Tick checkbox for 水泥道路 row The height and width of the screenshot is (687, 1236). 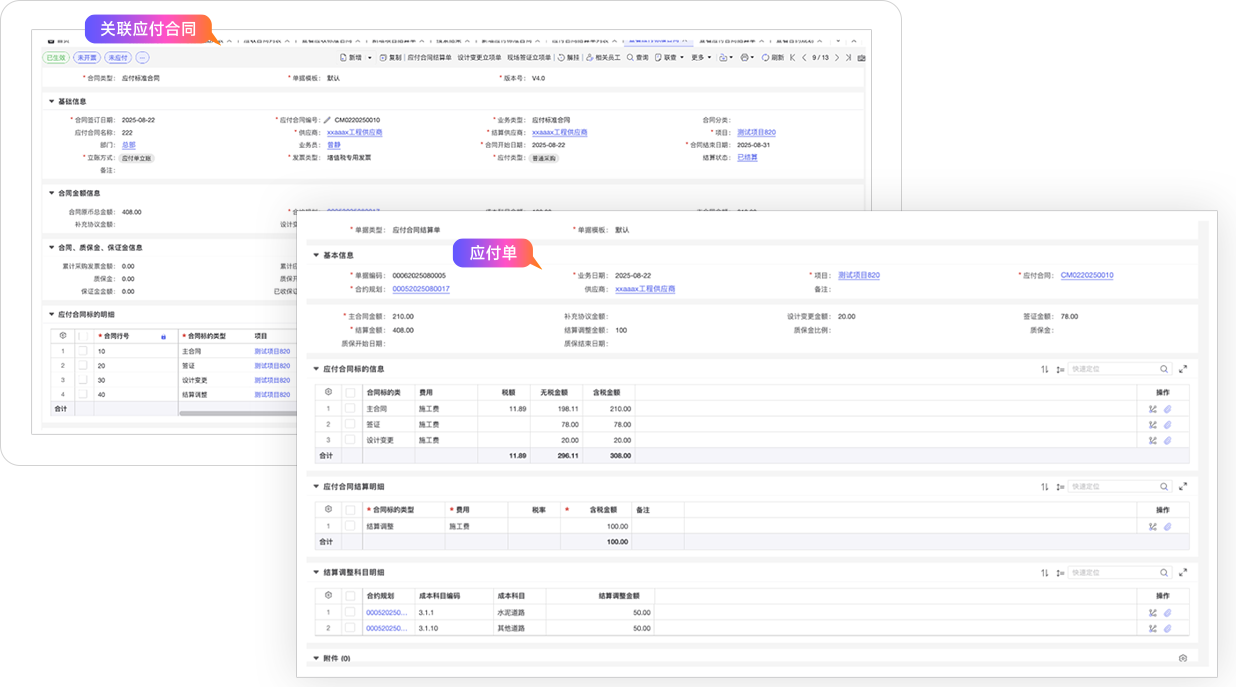(350, 612)
